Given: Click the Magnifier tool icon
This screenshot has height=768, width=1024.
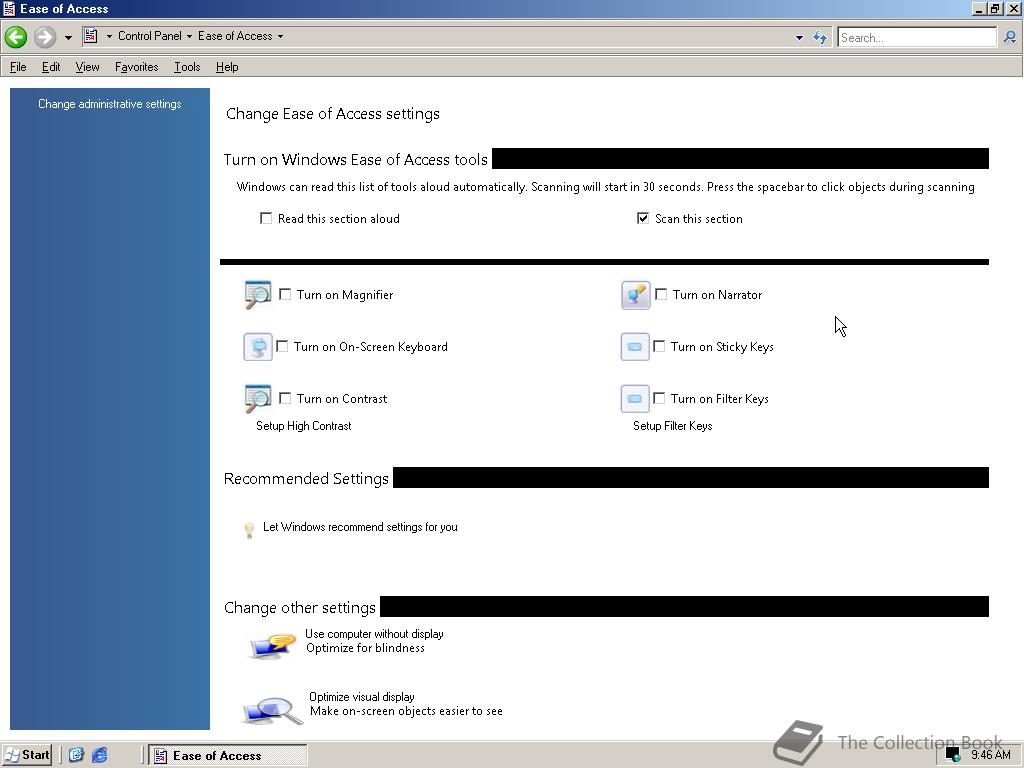Looking at the screenshot, I should point(258,295).
